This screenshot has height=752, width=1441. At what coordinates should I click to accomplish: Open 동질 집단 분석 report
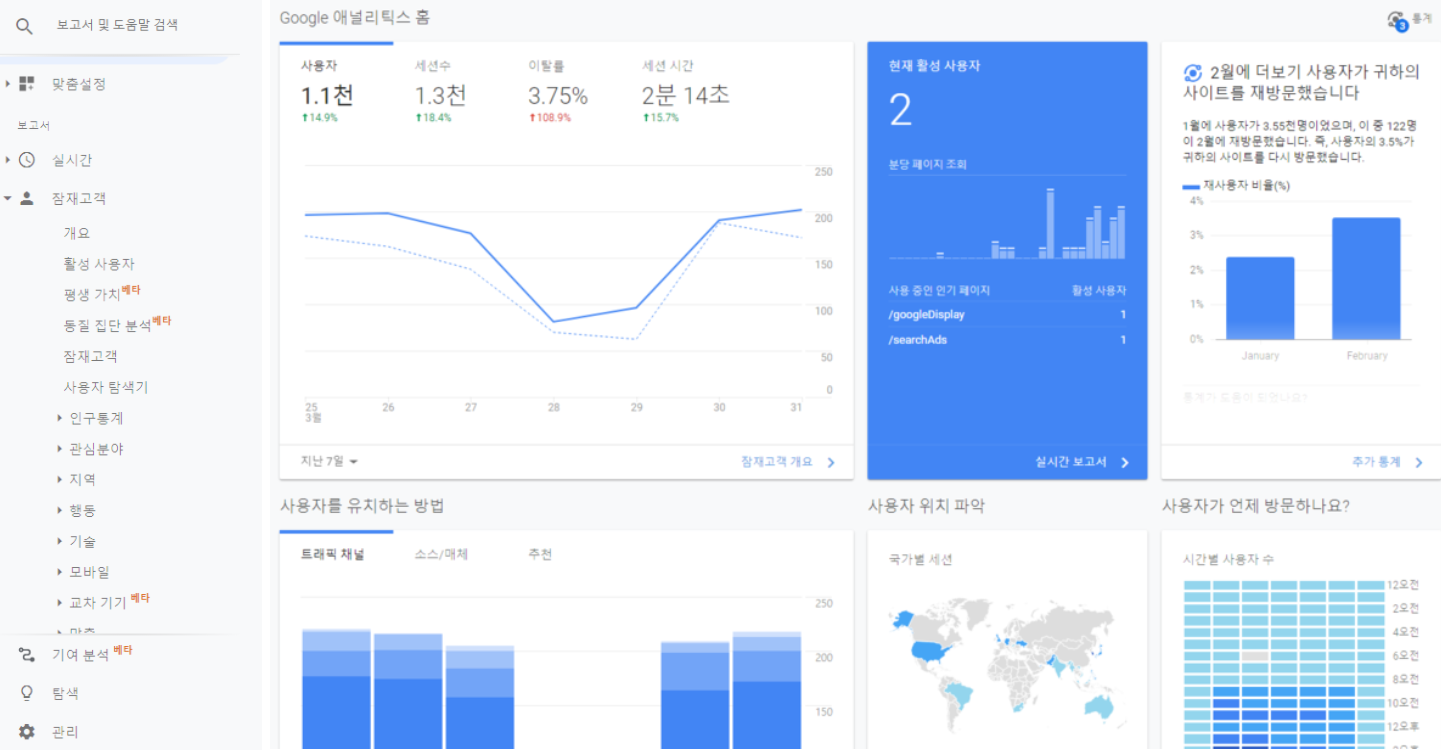(117, 324)
